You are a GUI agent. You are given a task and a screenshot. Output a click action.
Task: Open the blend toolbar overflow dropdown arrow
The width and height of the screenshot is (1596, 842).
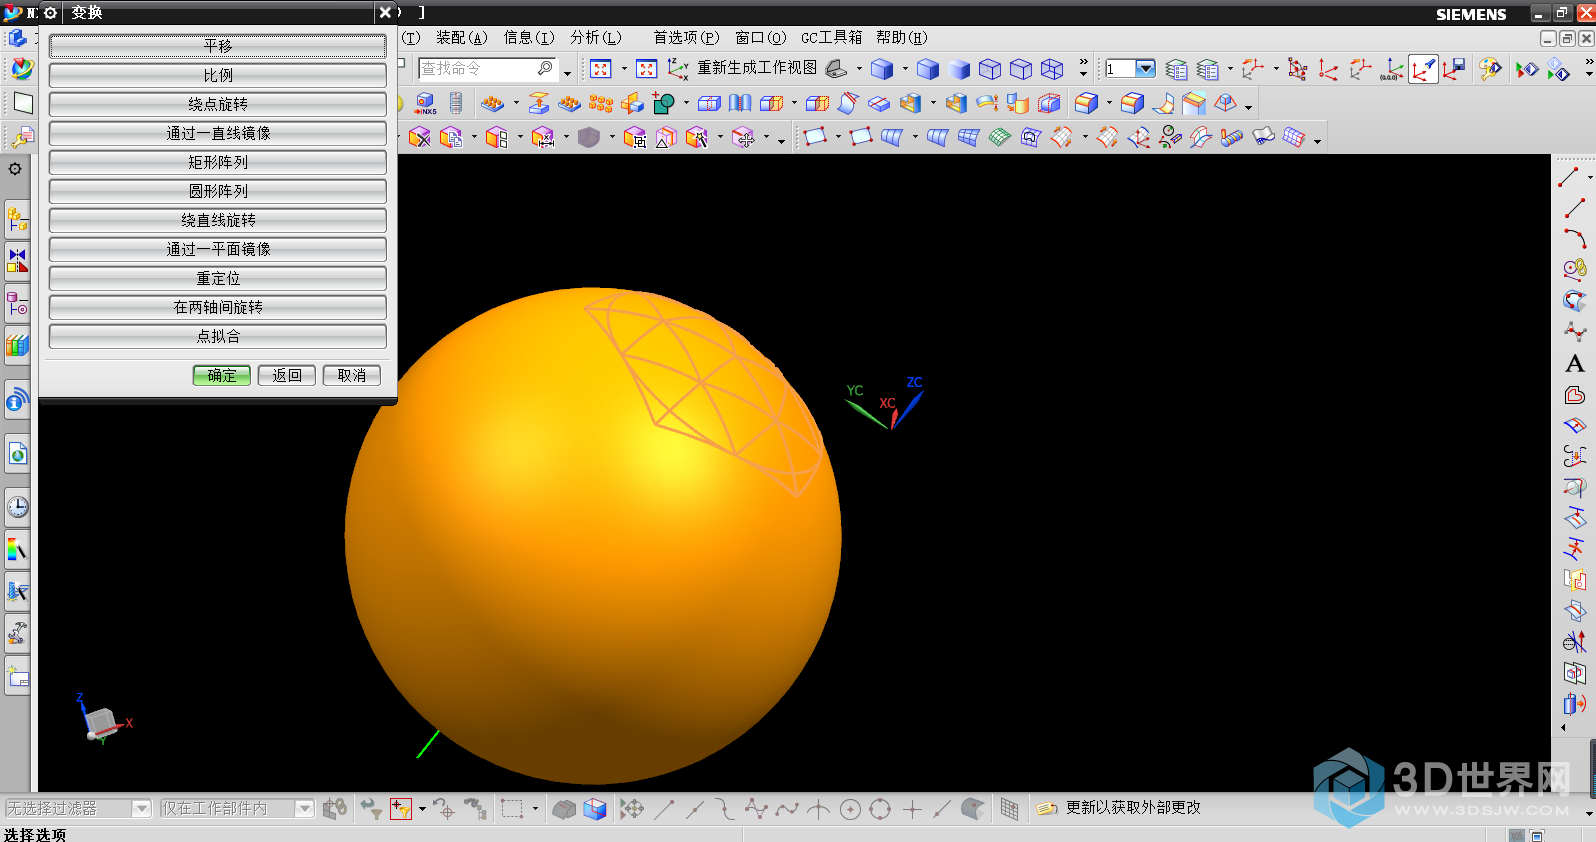(x=1249, y=106)
